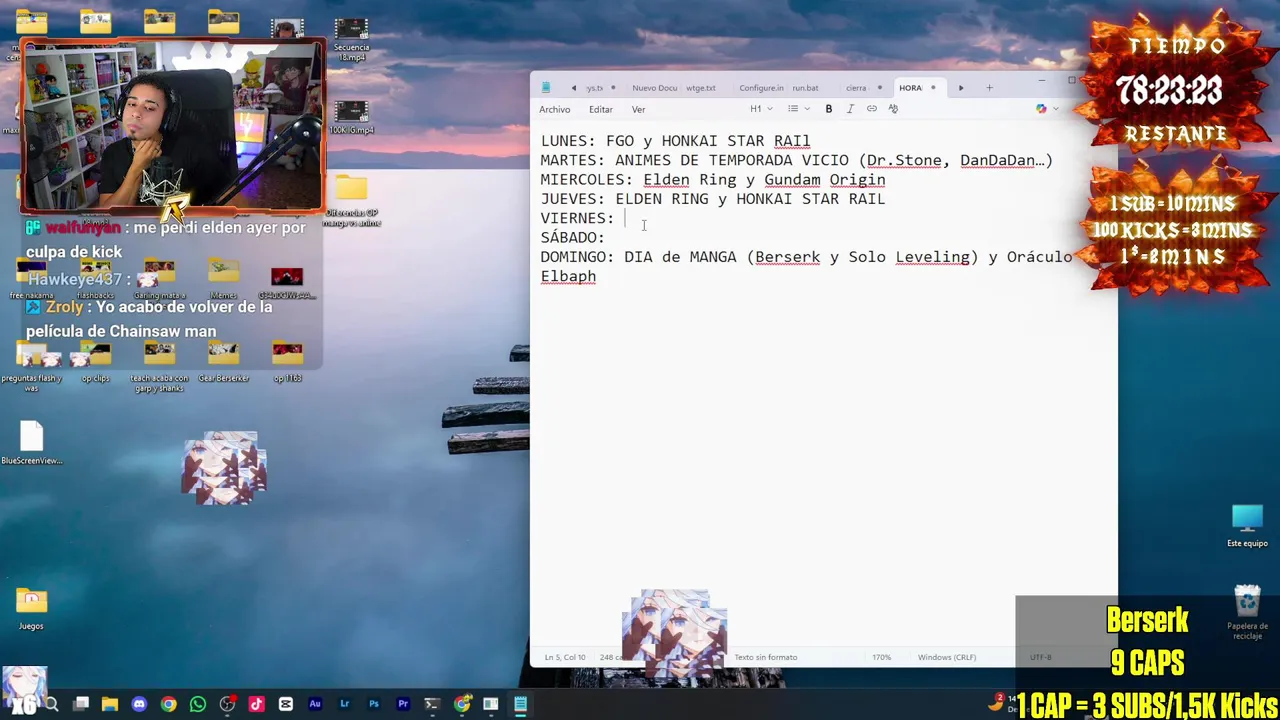Insert a link via the toolbar
The image size is (1280, 720).
pyautogui.click(x=872, y=109)
